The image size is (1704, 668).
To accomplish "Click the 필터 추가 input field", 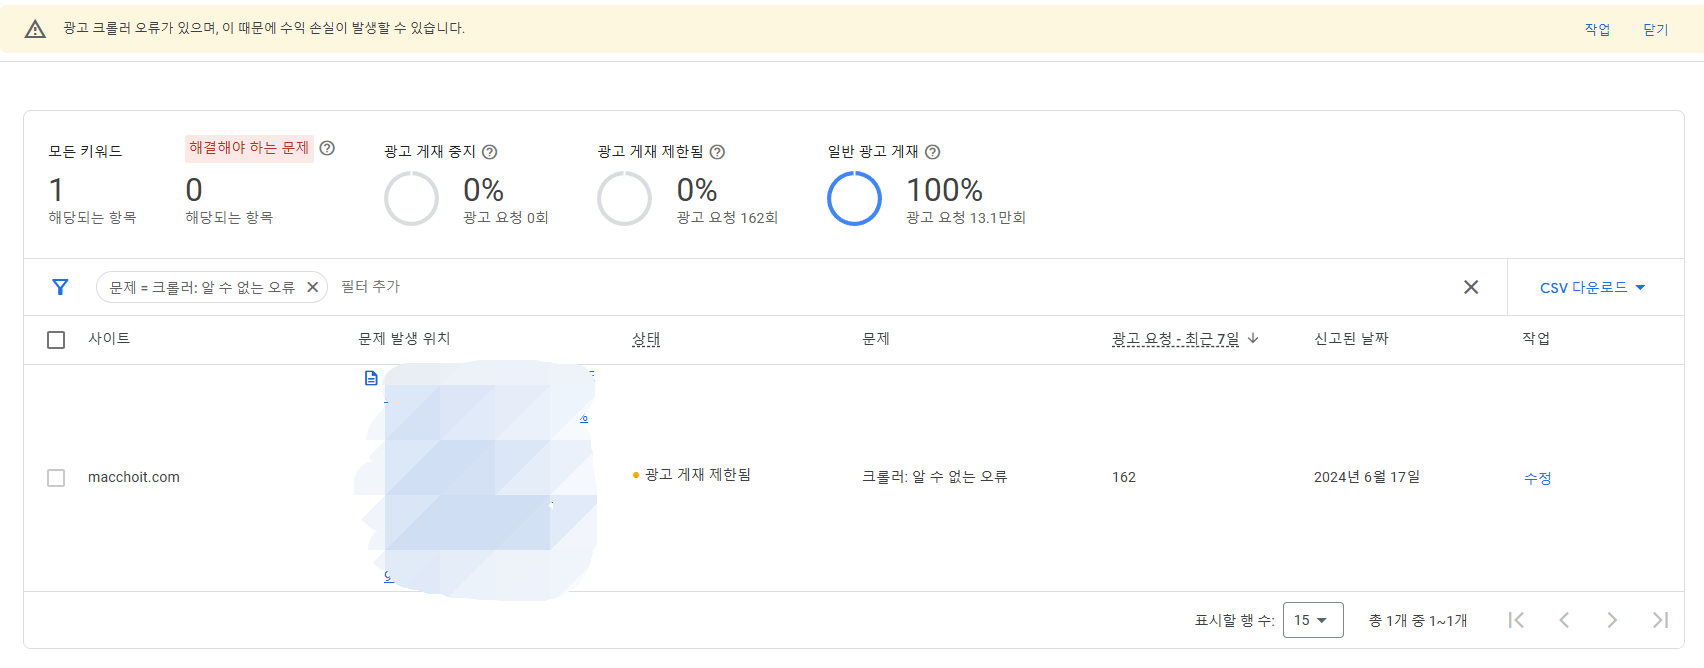I will pyautogui.click(x=370, y=287).
